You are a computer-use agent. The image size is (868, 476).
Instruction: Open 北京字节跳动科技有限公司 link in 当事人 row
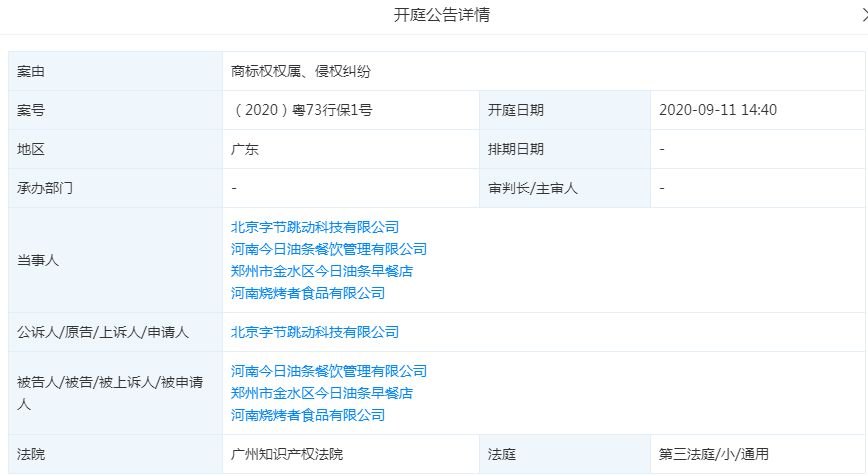point(314,227)
